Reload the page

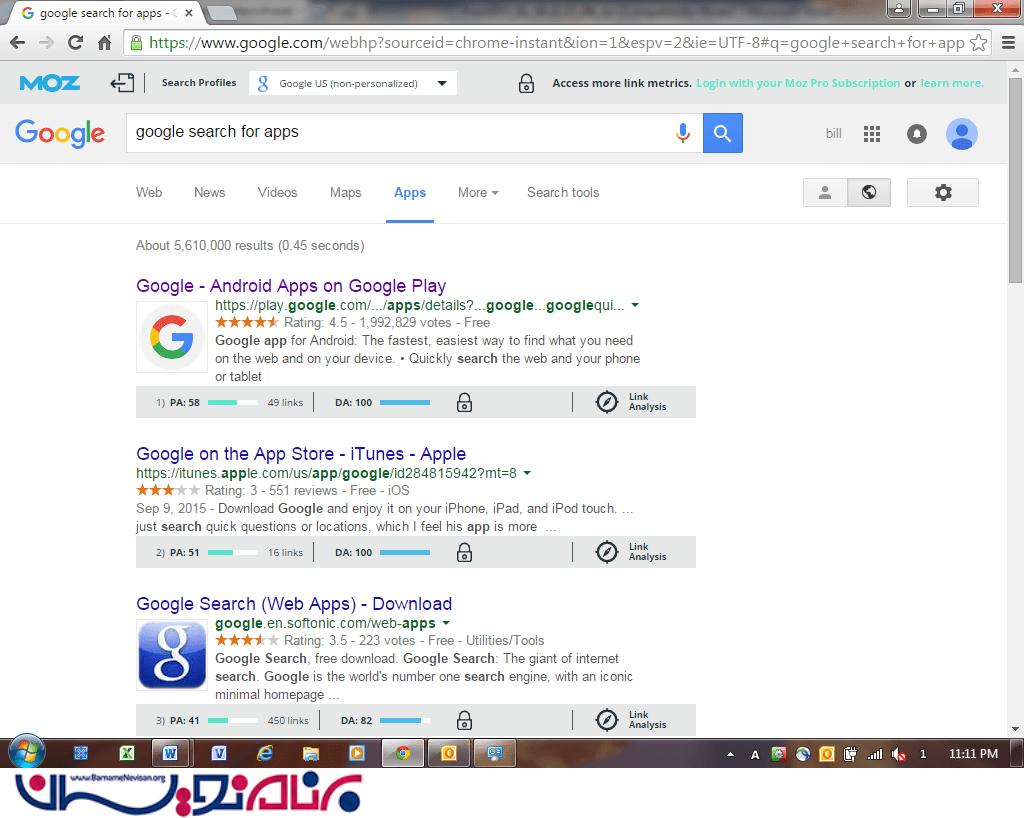[x=75, y=43]
